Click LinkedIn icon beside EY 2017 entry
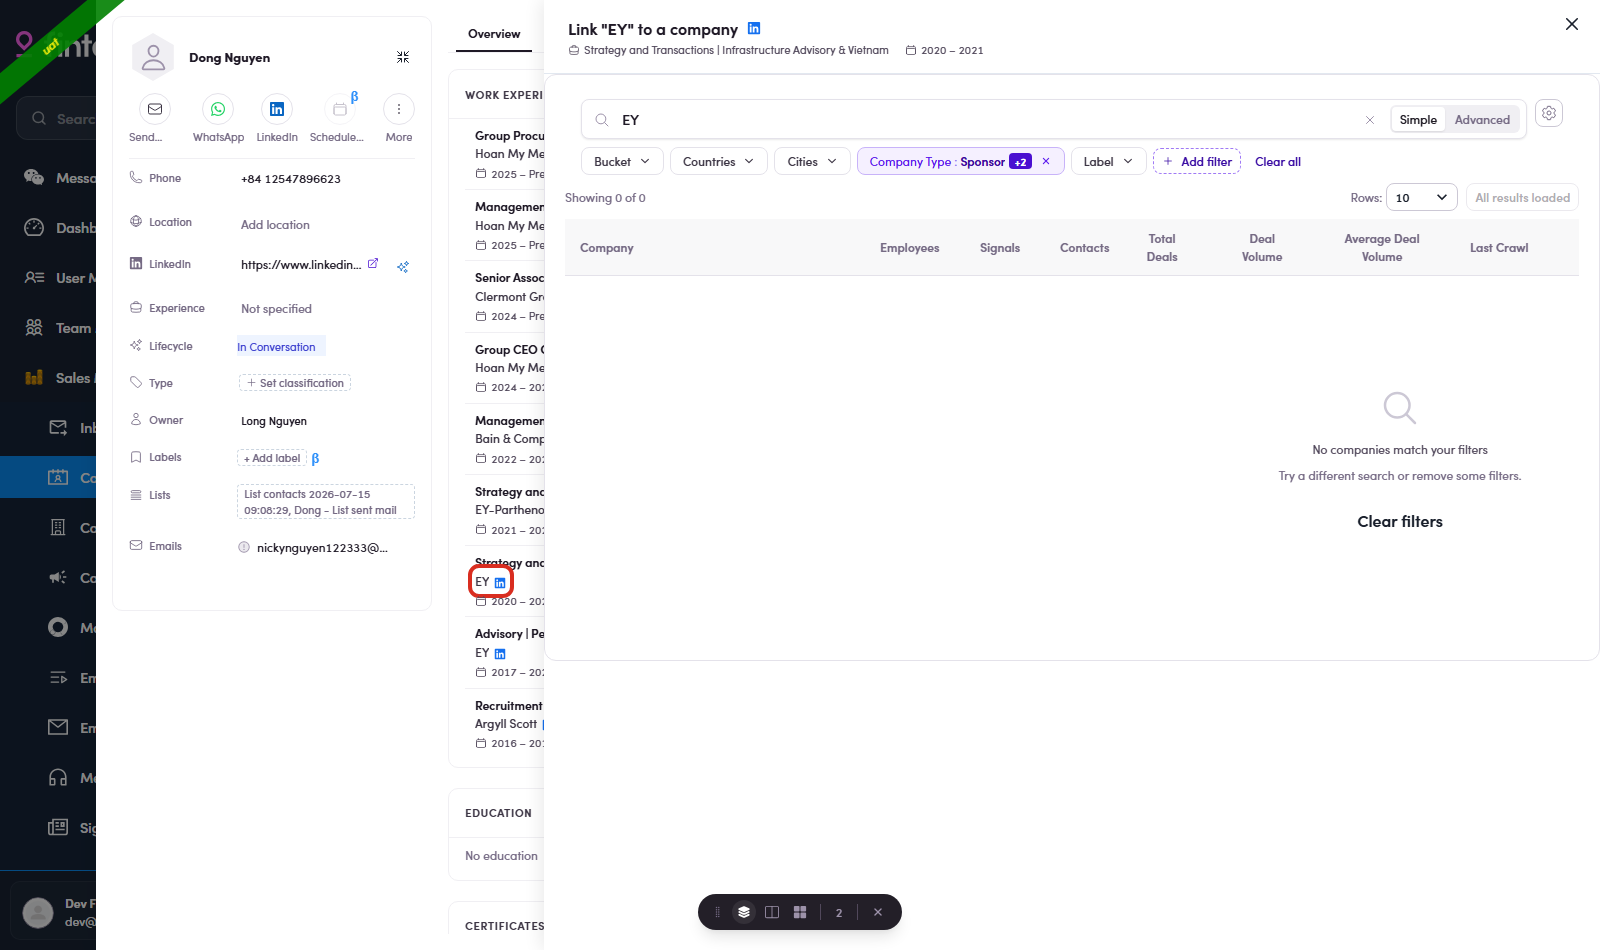This screenshot has width=1600, height=950. click(x=500, y=654)
